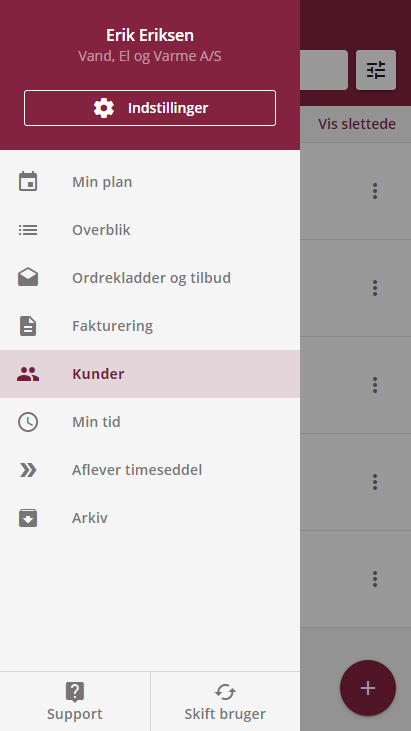Screen dimensions: 411x731
Task: Open the Min tid clock icon
Action: tap(28, 422)
